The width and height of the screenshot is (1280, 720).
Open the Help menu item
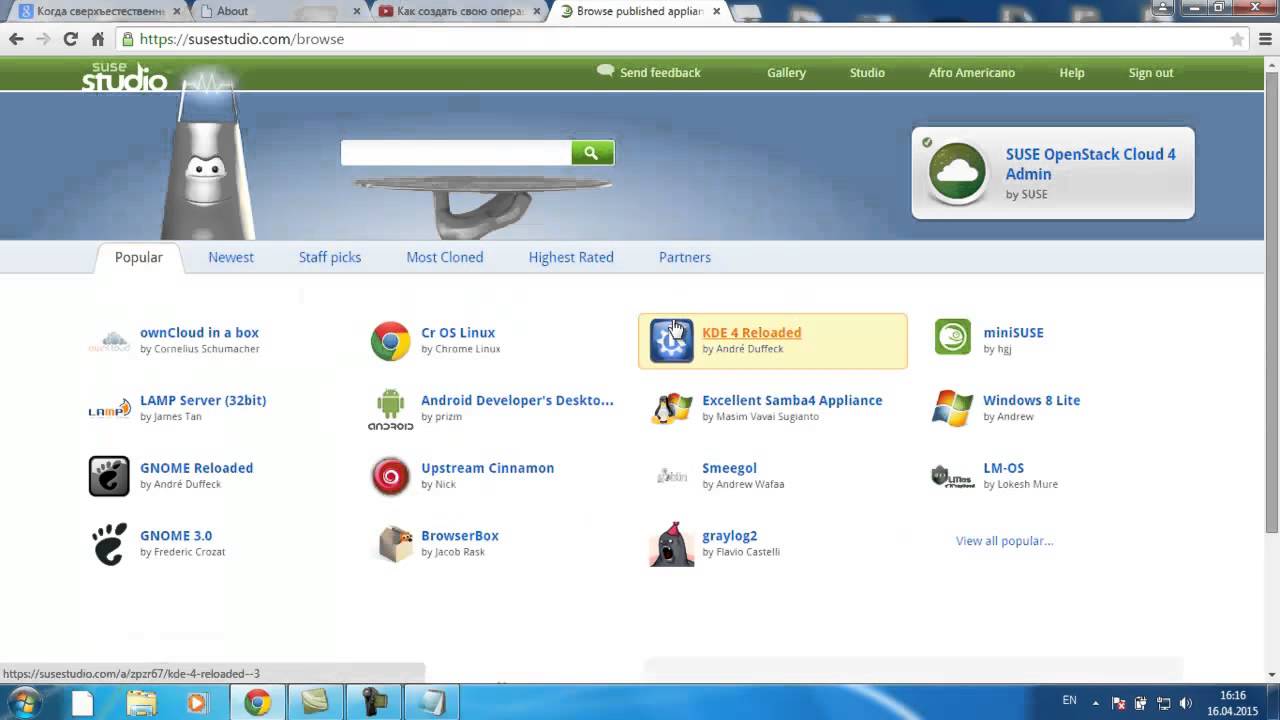(x=1072, y=73)
